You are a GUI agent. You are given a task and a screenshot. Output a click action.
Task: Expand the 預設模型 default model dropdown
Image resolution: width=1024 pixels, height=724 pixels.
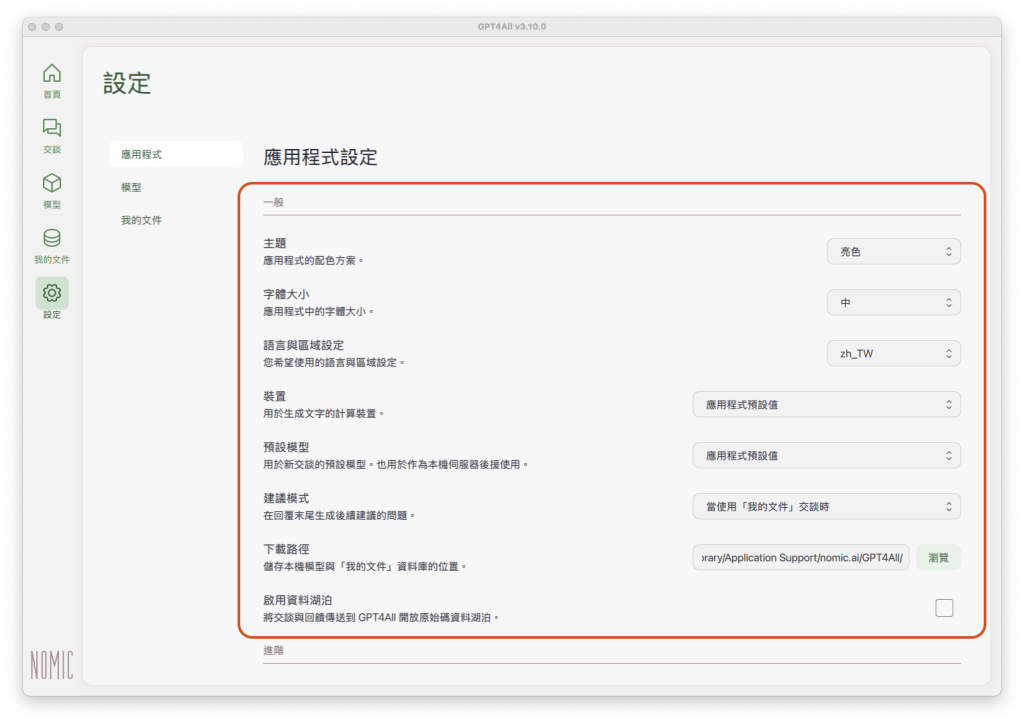(826, 456)
